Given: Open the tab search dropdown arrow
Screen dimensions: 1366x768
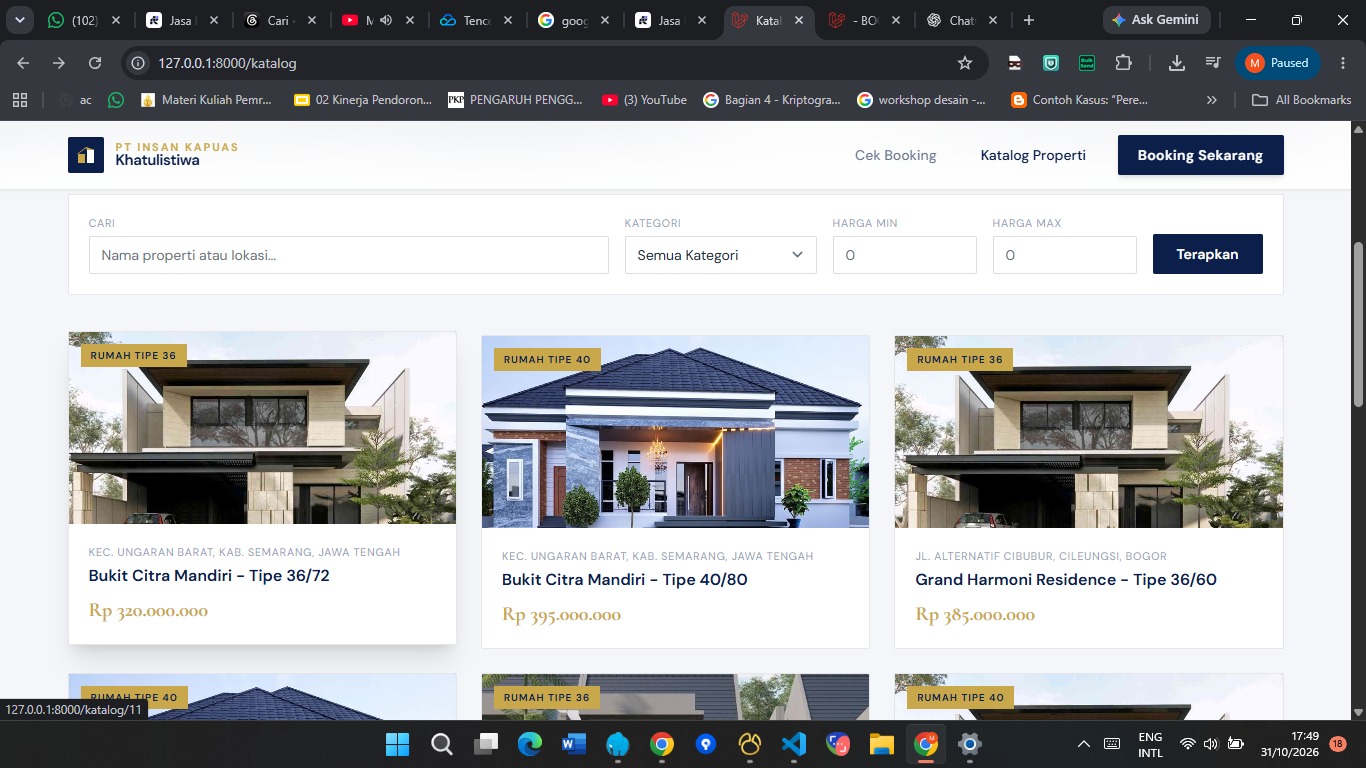Looking at the screenshot, I should coord(19,20).
